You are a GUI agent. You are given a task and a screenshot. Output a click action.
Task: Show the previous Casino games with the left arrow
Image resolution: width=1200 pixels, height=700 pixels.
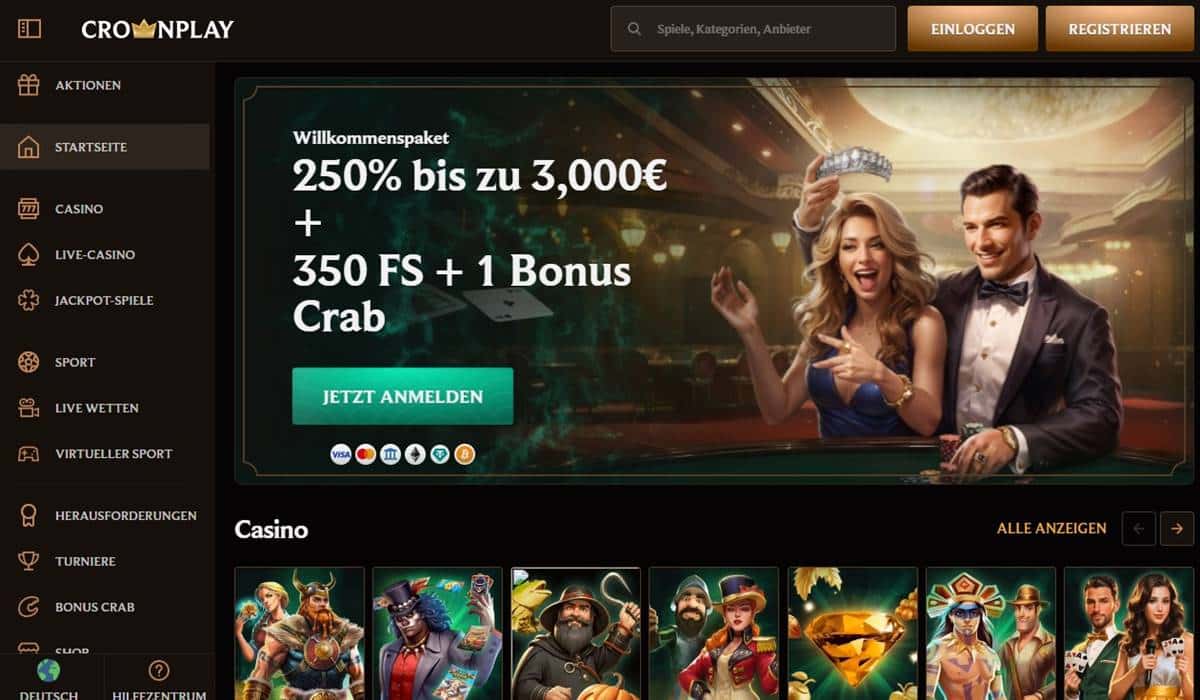click(x=1139, y=528)
